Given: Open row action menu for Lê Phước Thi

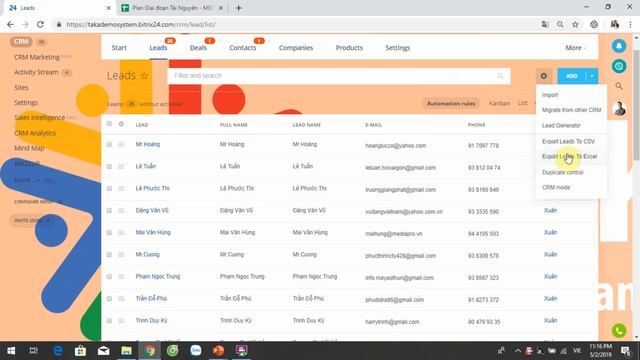Looking at the screenshot, I should [x=121, y=189].
